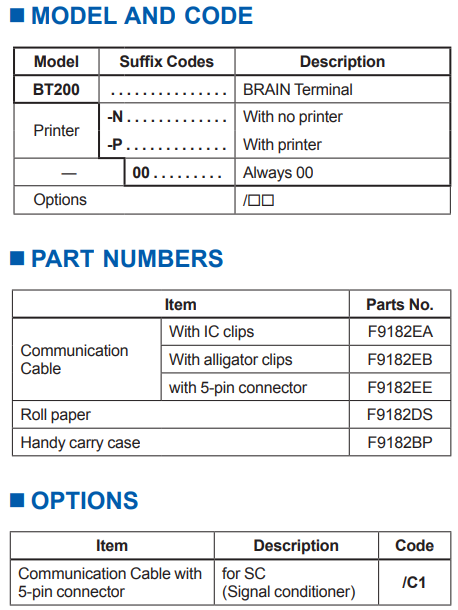Click the /C1 option code
This screenshot has height=610, width=458.
[414, 582]
